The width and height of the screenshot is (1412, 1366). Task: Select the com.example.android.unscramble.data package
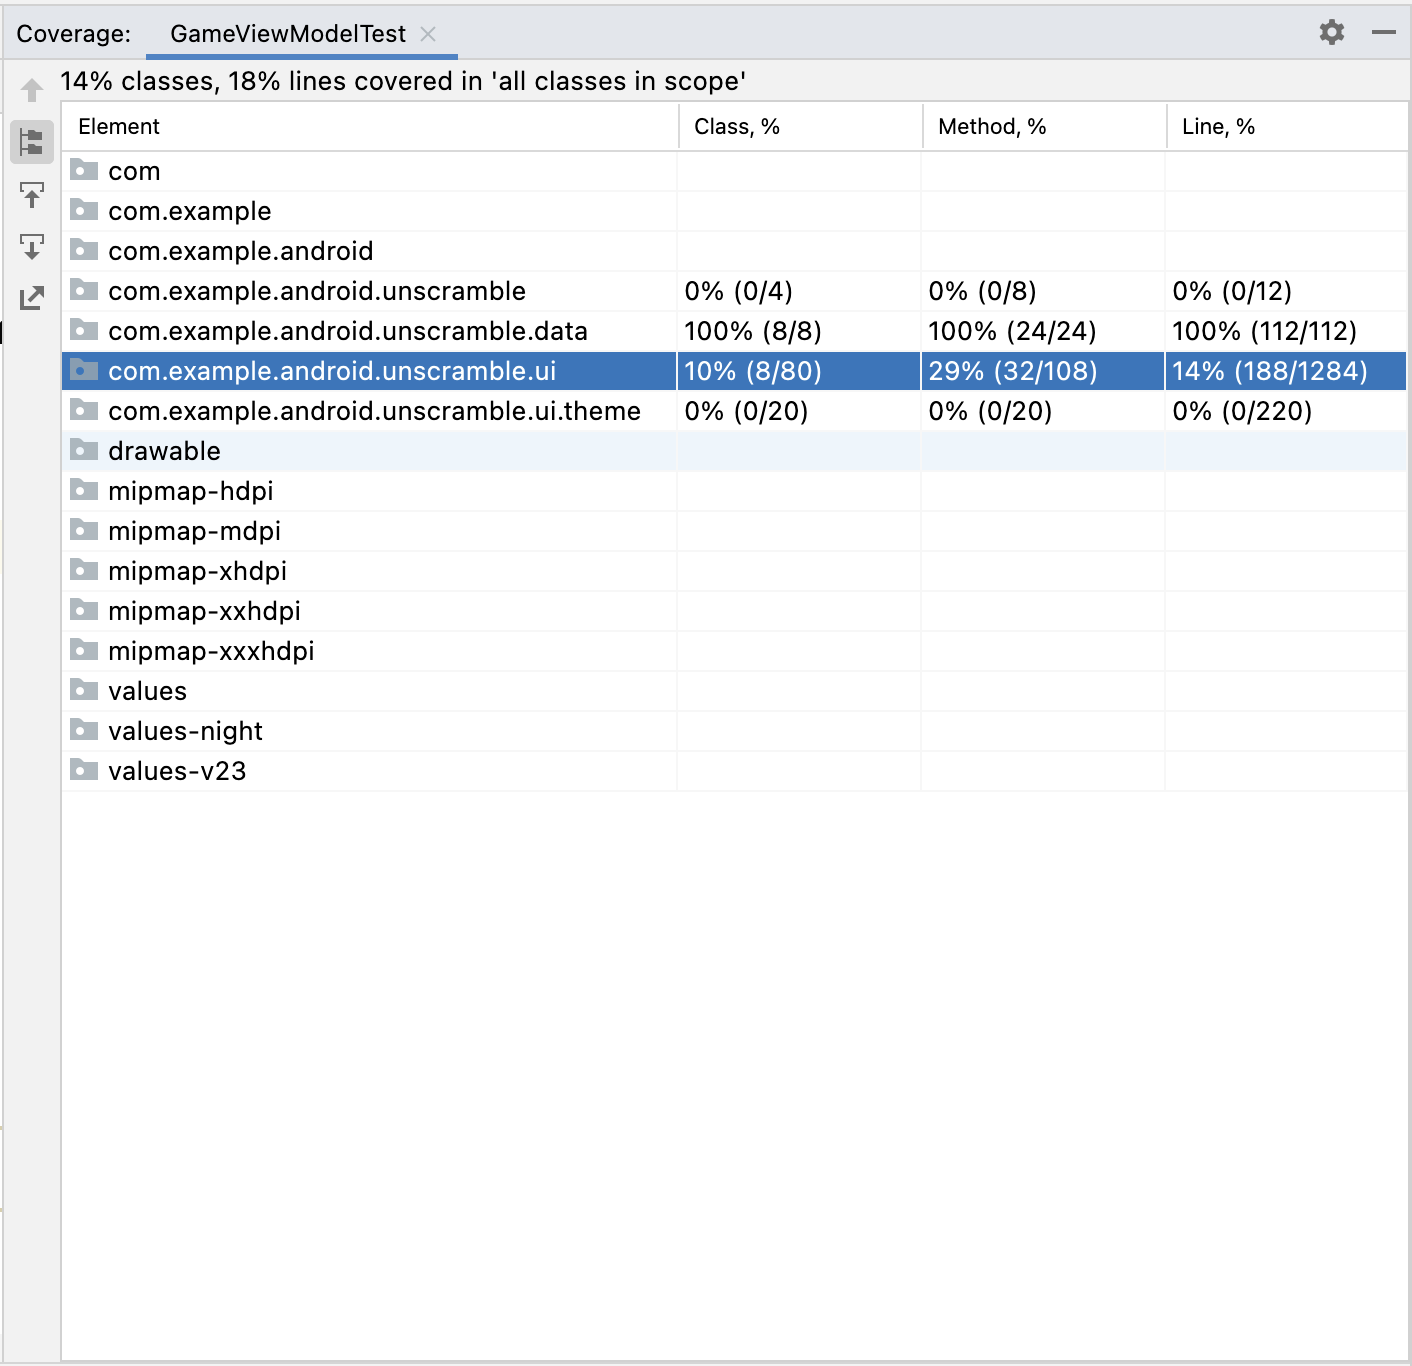coord(347,331)
